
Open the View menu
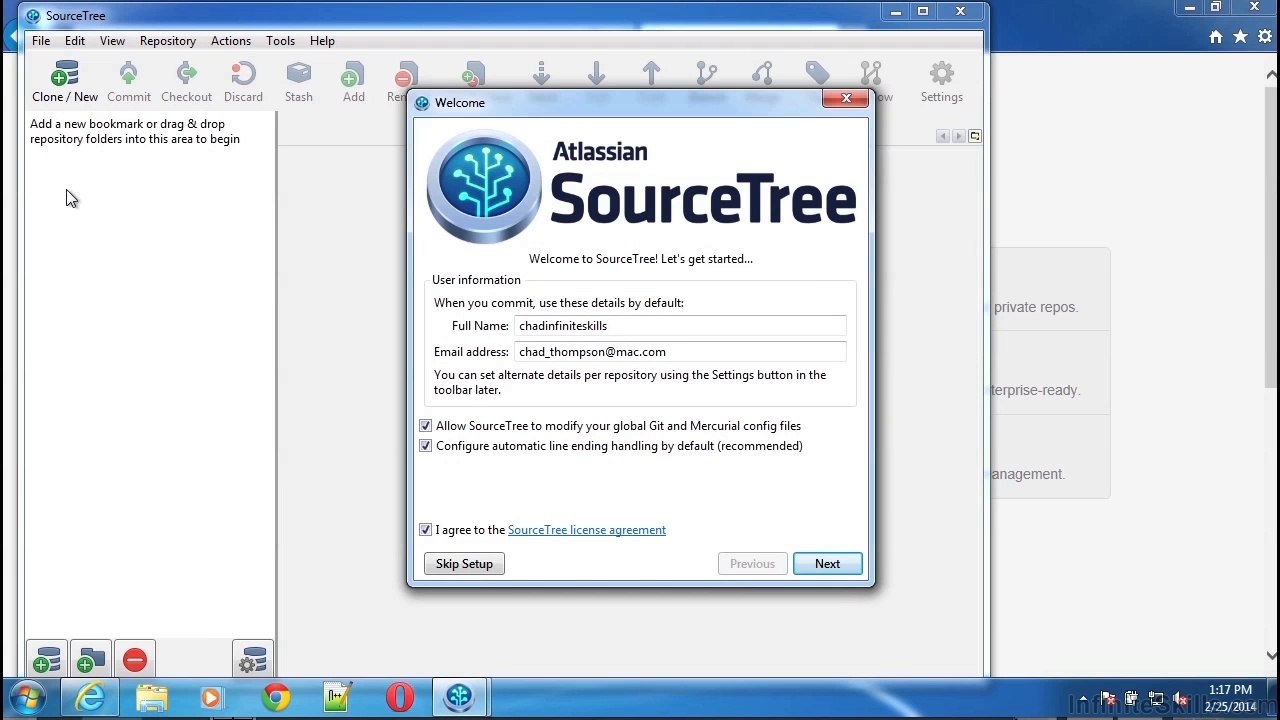pyautogui.click(x=112, y=41)
